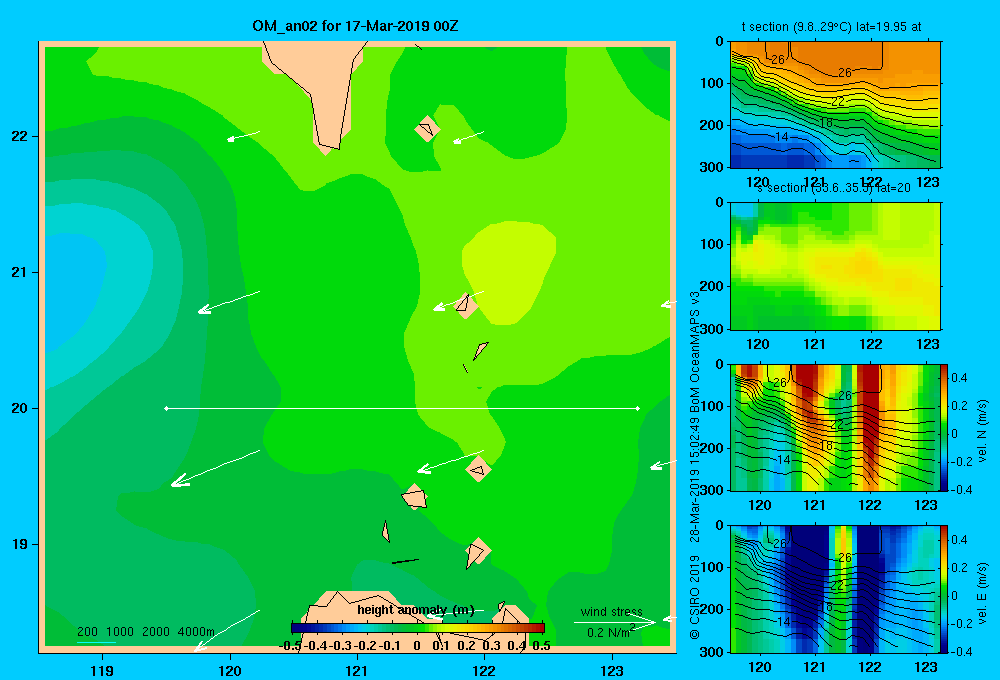Click the light blue low anomaly region
This screenshot has height=680, width=1000.
click(71, 290)
